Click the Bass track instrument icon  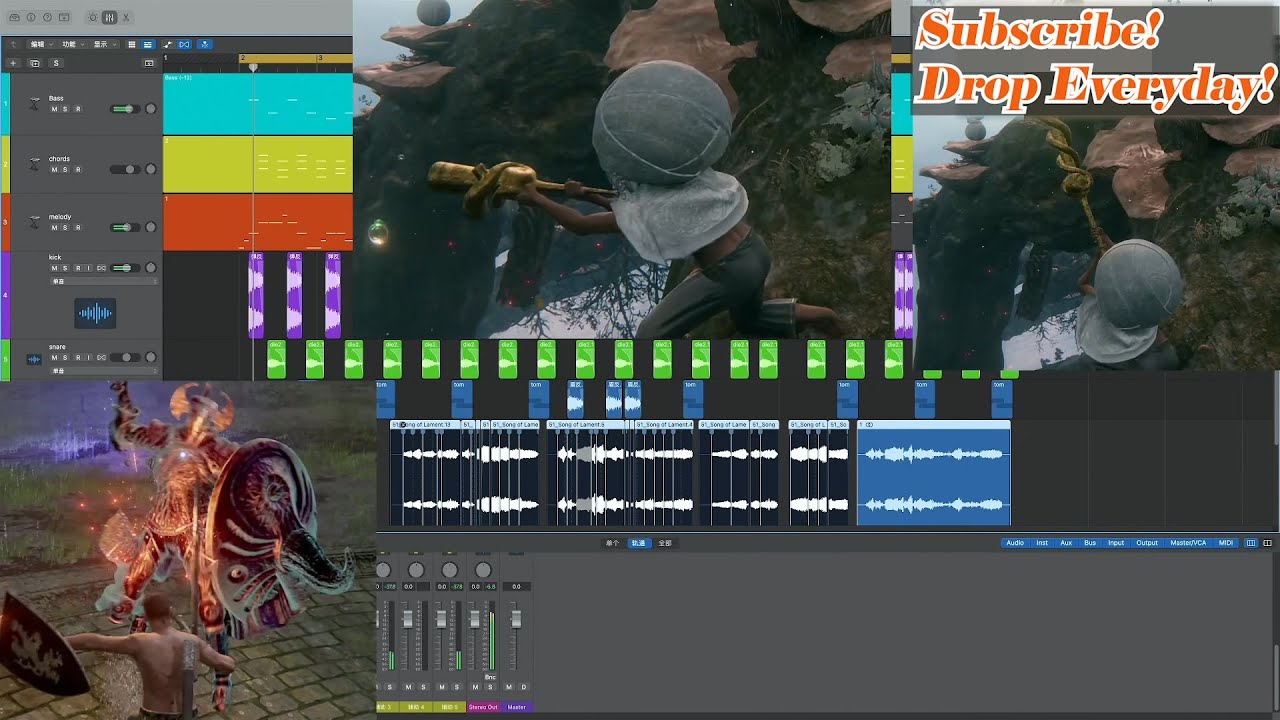(x=35, y=103)
